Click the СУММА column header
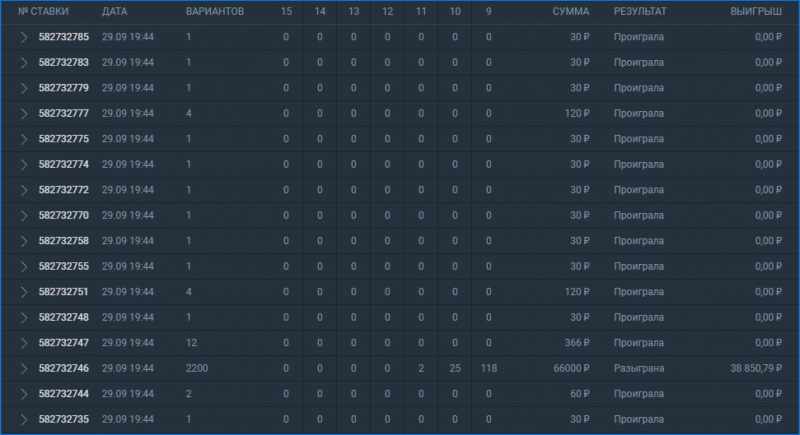The width and height of the screenshot is (800, 435). point(570,11)
